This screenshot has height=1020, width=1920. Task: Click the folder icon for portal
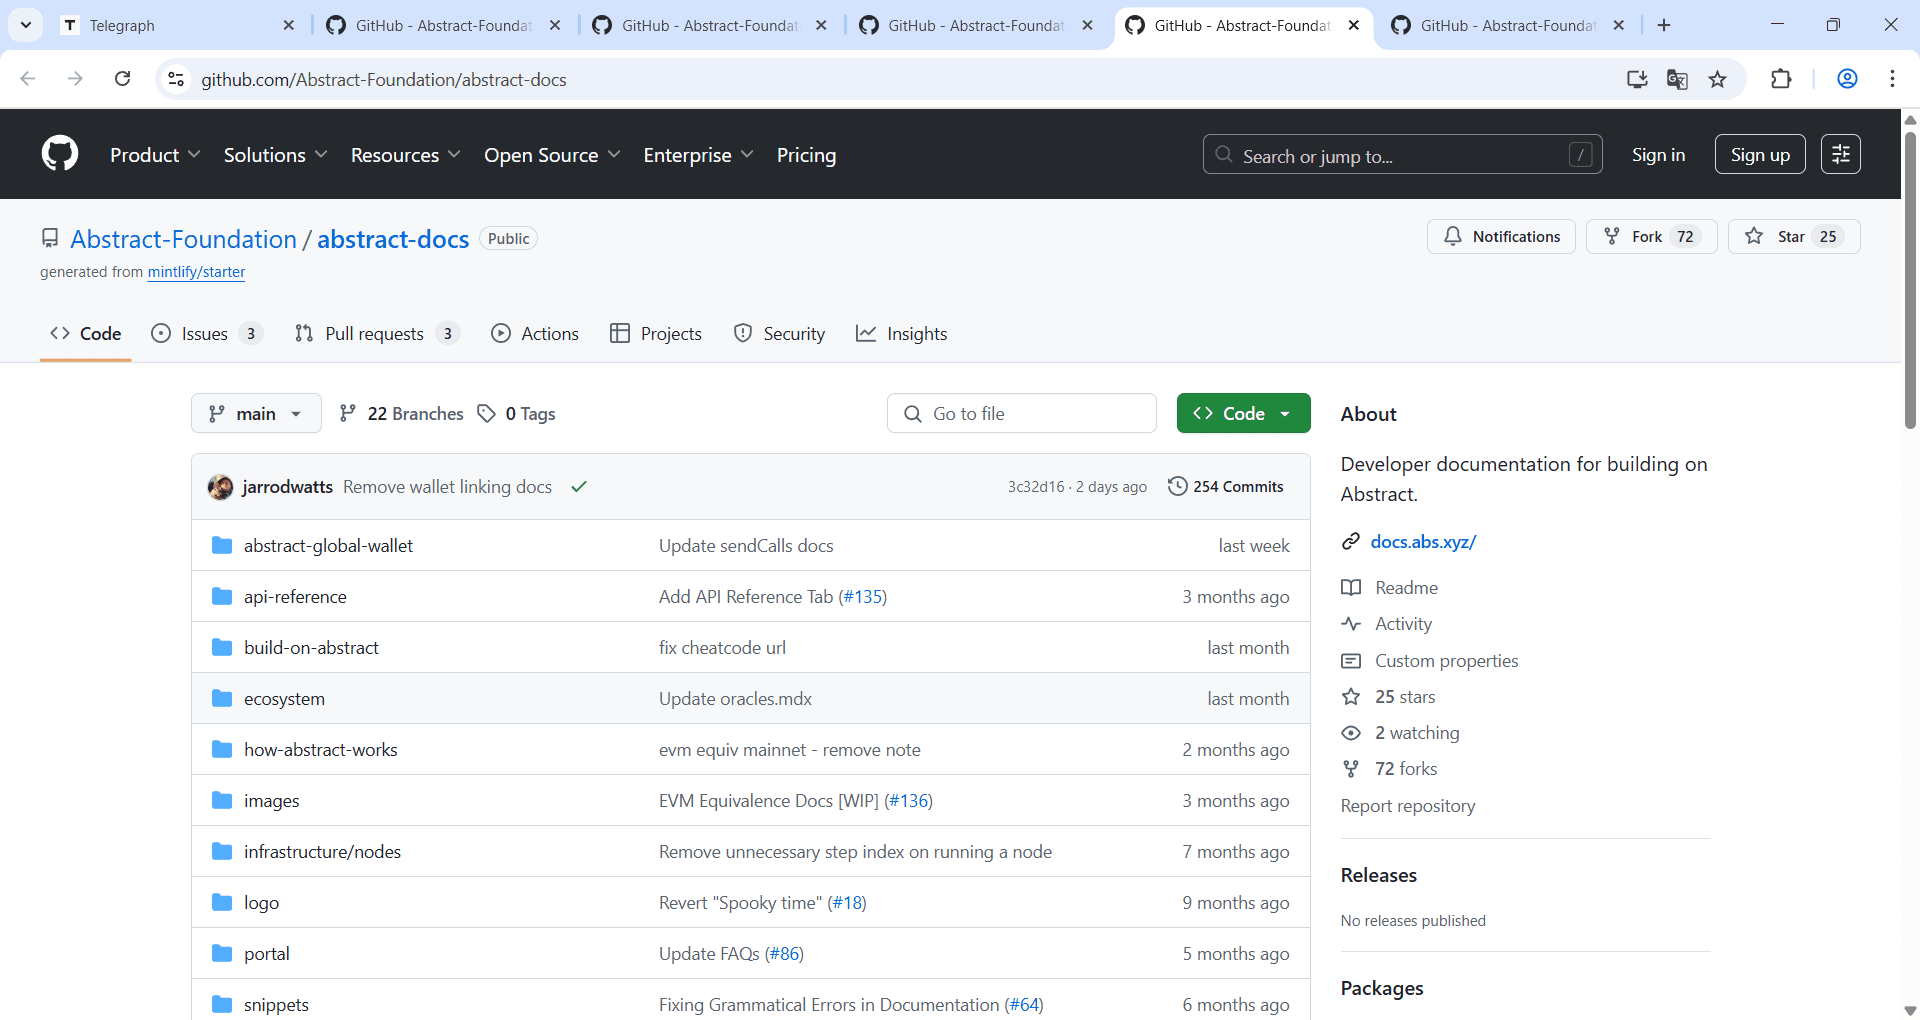tap(222, 953)
